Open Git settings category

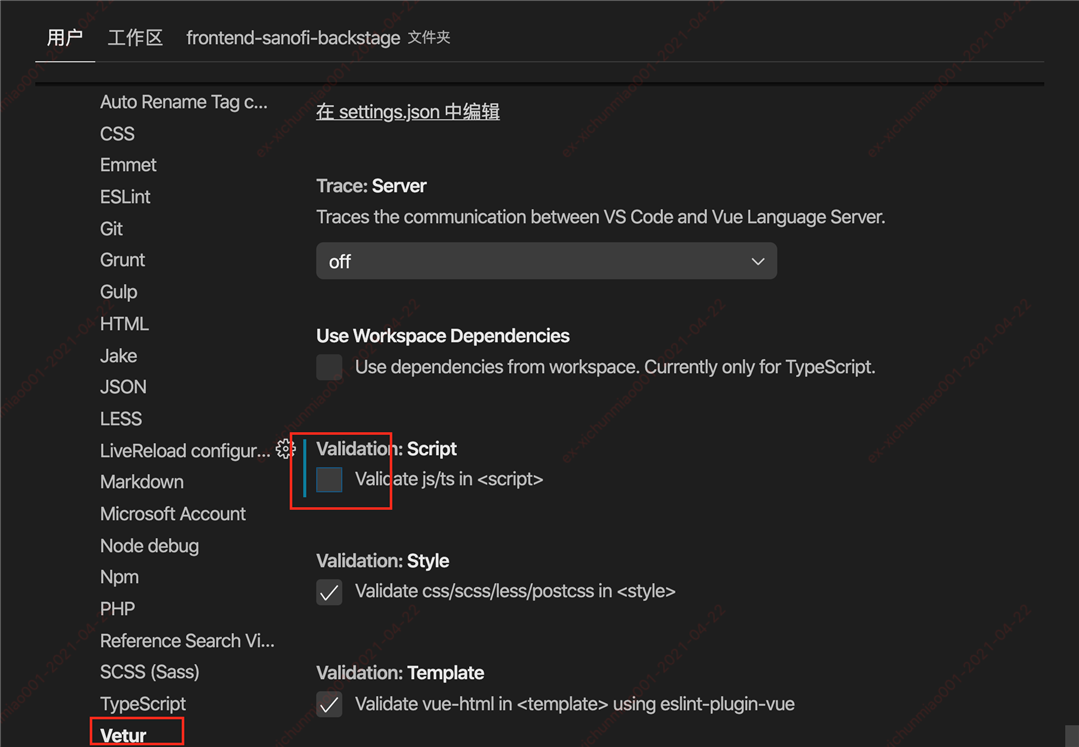point(111,228)
